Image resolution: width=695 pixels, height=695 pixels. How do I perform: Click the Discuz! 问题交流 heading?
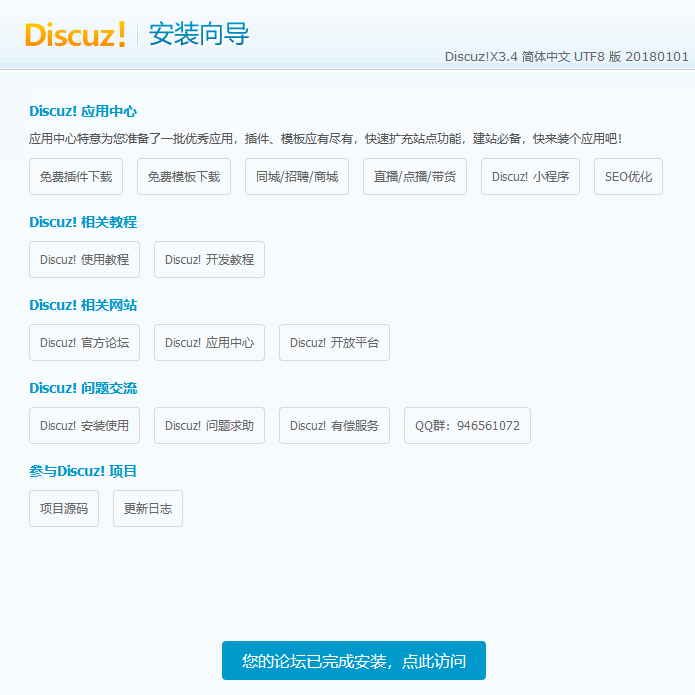pyautogui.click(x=83, y=388)
